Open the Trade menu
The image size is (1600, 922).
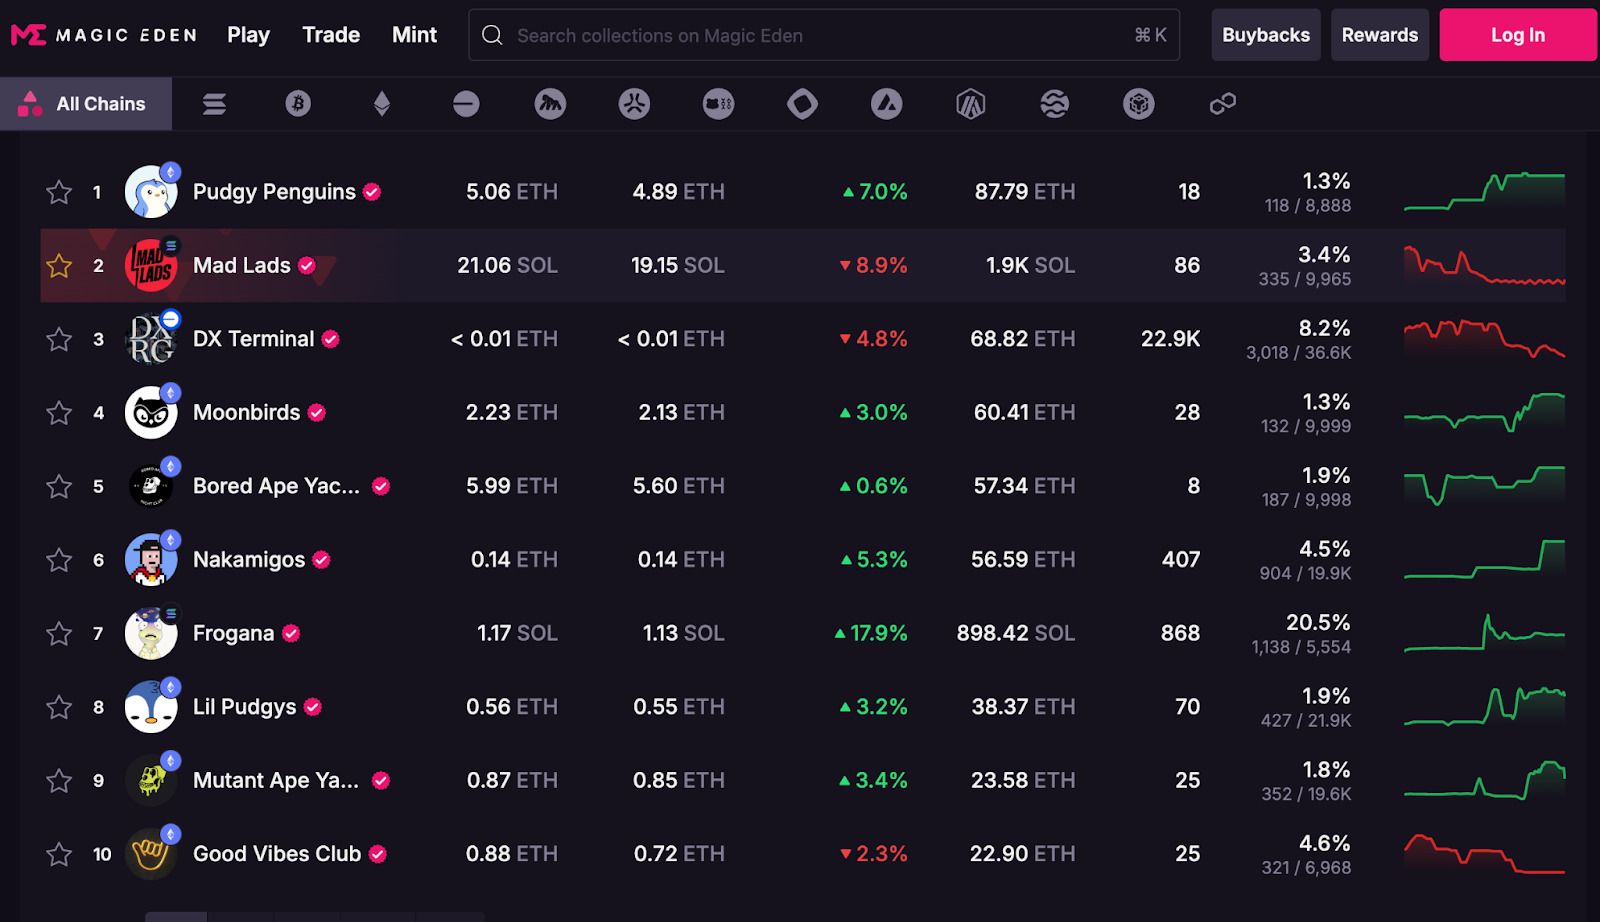(331, 35)
